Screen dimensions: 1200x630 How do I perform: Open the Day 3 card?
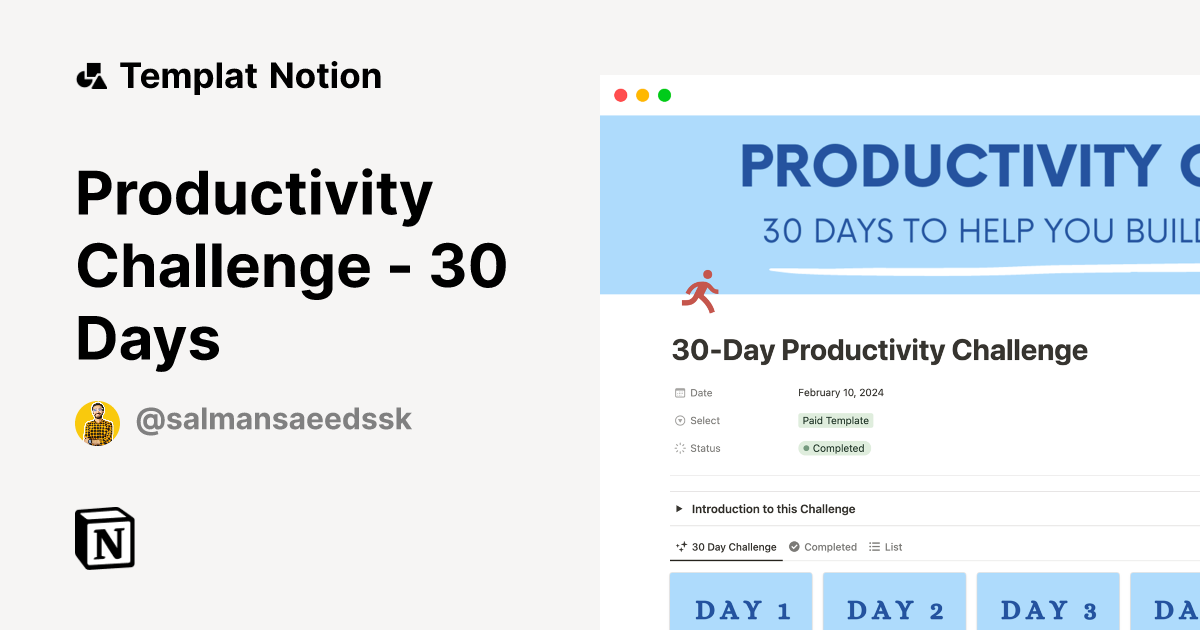(1048, 605)
